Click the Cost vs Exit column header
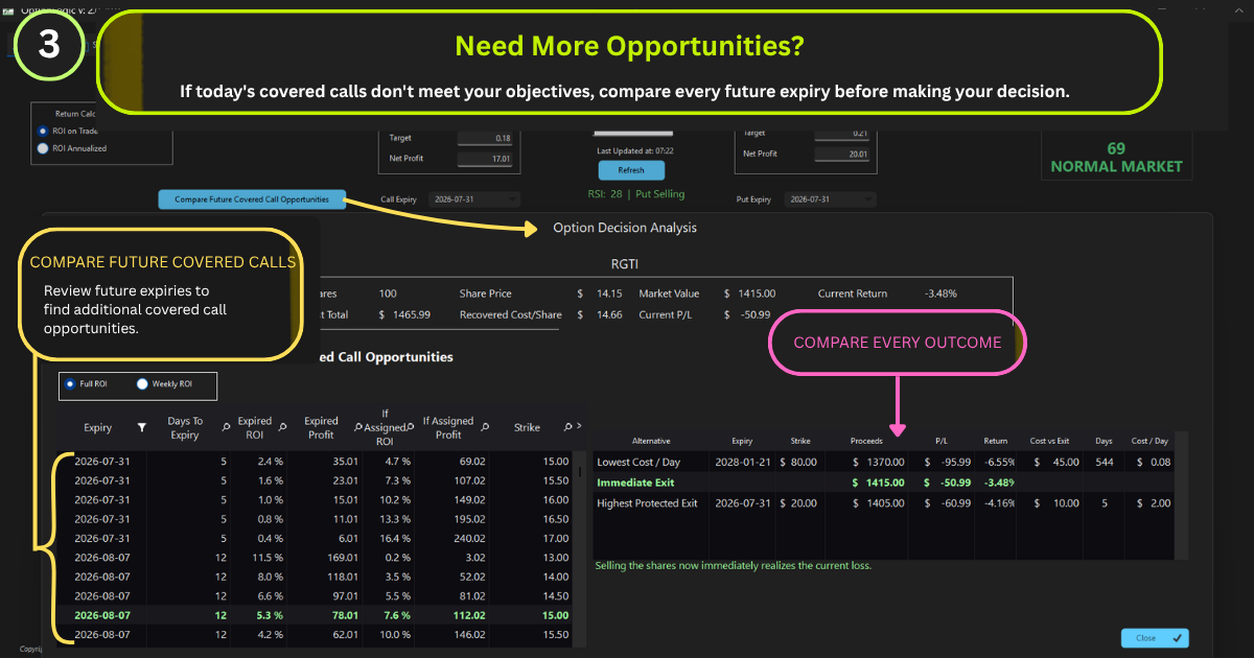1254x658 pixels. pyautogui.click(x=1050, y=441)
